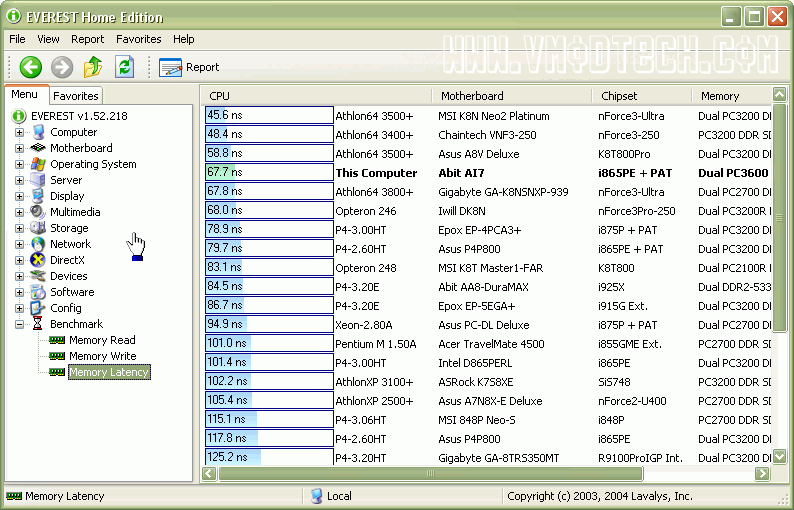Open the Favorites menu

pyautogui.click(x=139, y=39)
